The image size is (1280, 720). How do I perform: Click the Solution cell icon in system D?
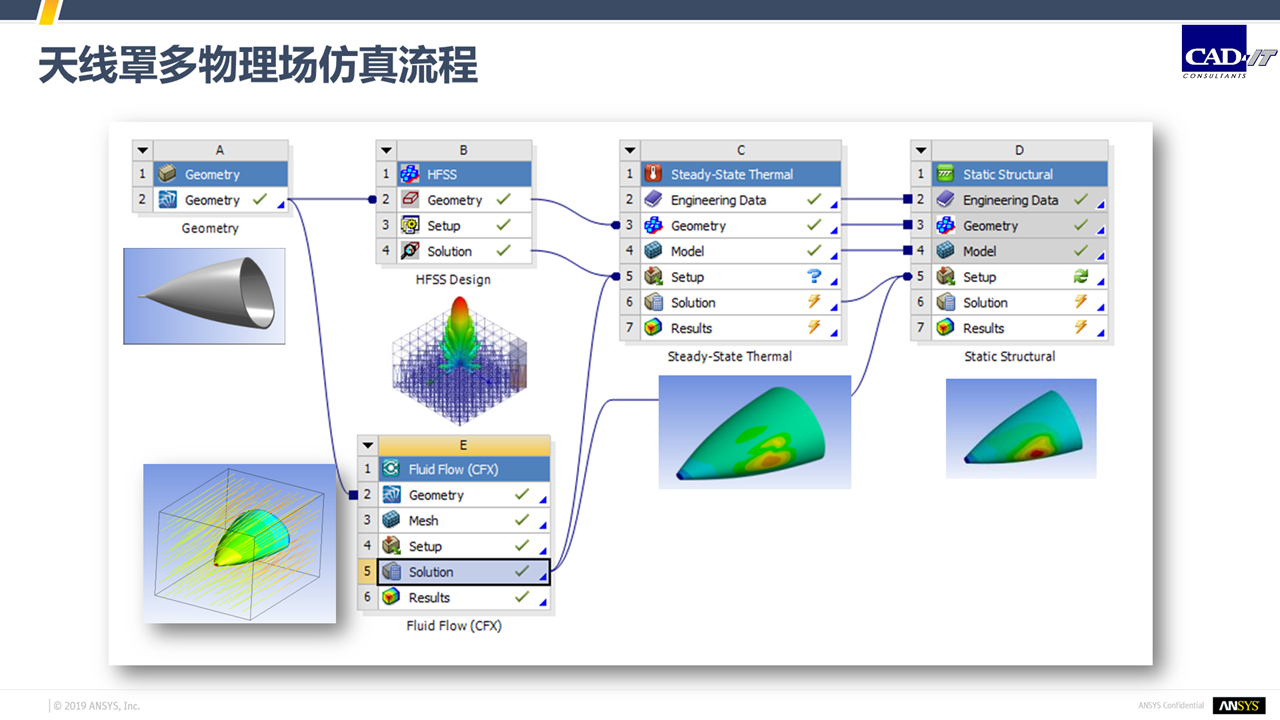[945, 302]
